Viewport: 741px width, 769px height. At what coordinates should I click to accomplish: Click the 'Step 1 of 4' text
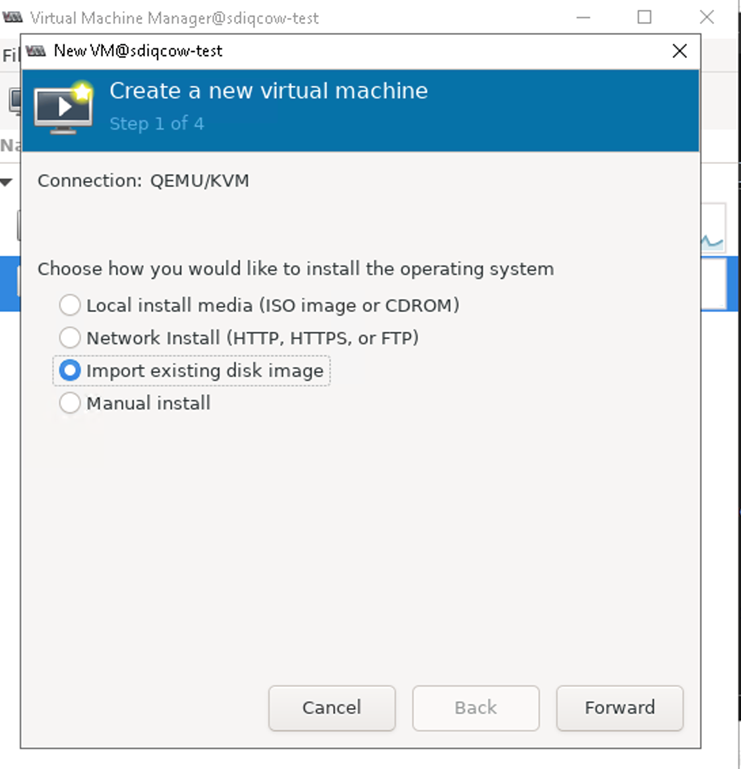click(x=156, y=124)
